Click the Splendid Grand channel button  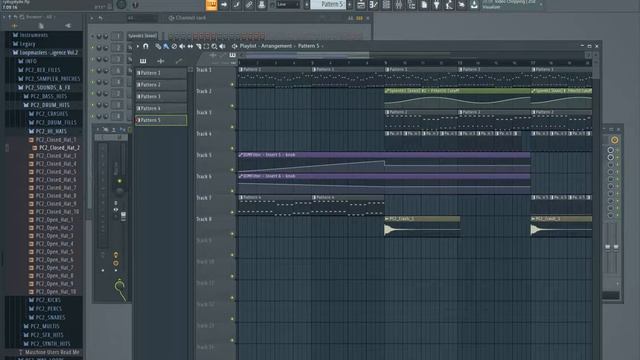(142, 36)
